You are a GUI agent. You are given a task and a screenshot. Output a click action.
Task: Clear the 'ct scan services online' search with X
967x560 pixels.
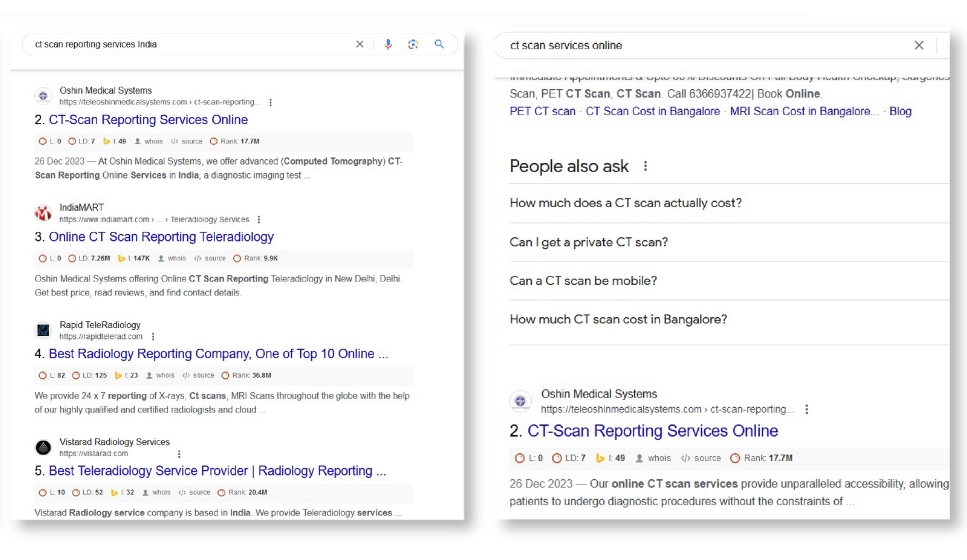point(919,45)
